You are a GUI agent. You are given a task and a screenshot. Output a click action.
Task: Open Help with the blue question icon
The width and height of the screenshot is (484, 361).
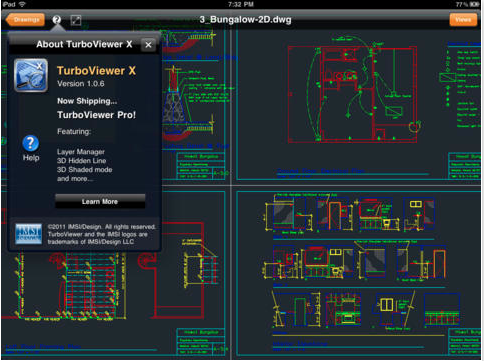(x=31, y=148)
